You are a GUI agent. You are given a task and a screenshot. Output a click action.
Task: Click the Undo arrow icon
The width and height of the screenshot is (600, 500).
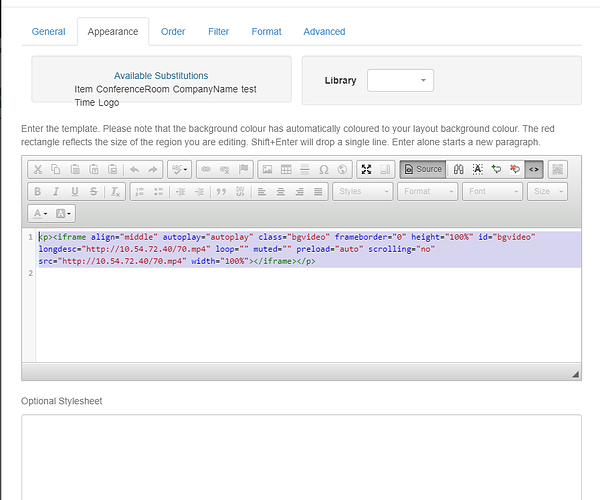(x=134, y=169)
